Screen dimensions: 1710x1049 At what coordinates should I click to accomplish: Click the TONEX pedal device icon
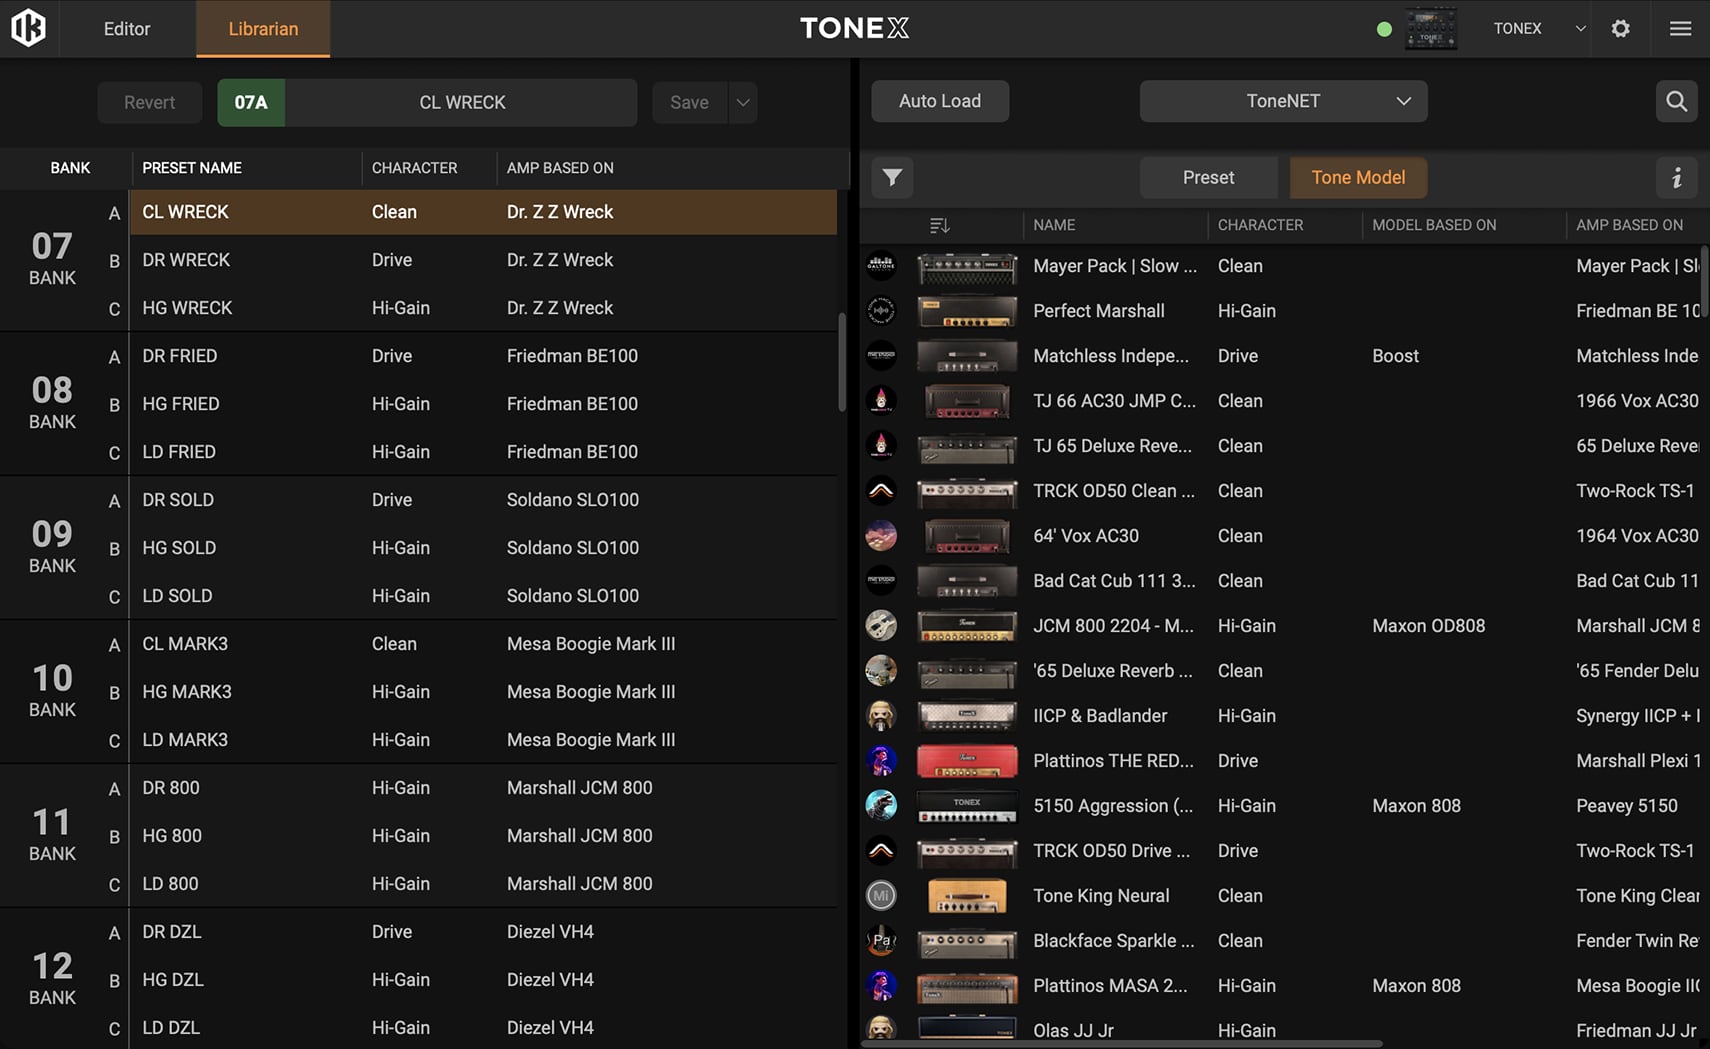pos(1430,28)
